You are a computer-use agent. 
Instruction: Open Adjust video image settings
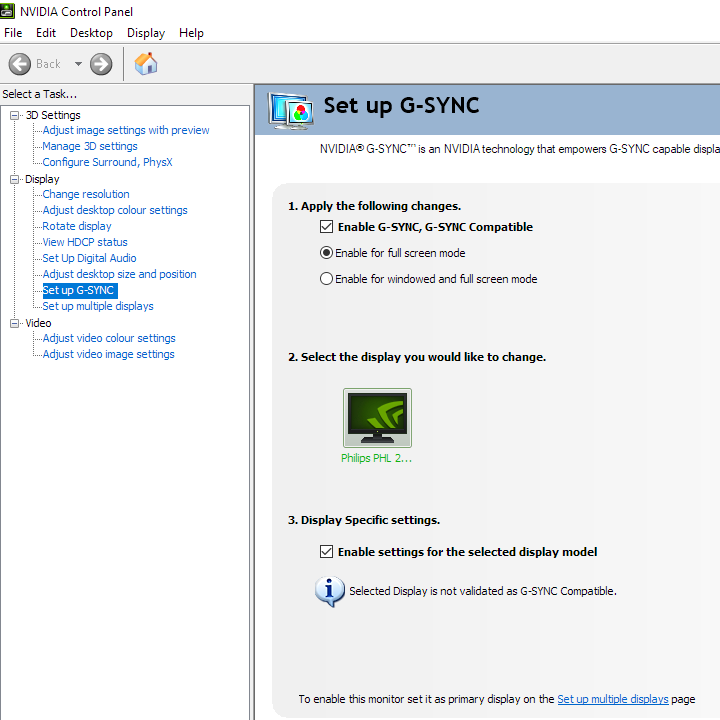[x=108, y=354]
